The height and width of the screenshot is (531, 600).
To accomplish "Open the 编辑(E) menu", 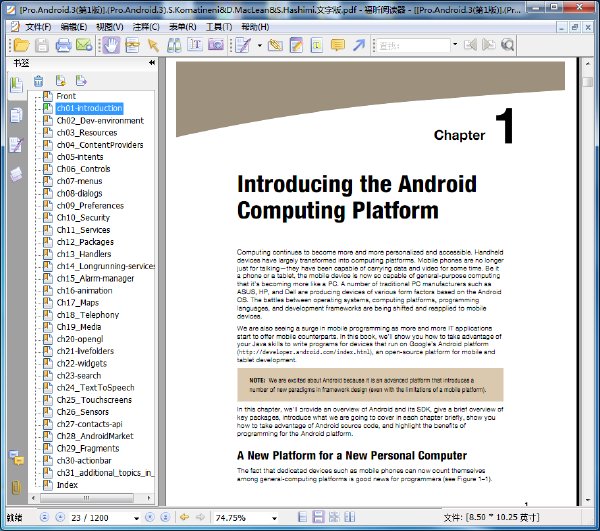I will click(x=74, y=27).
